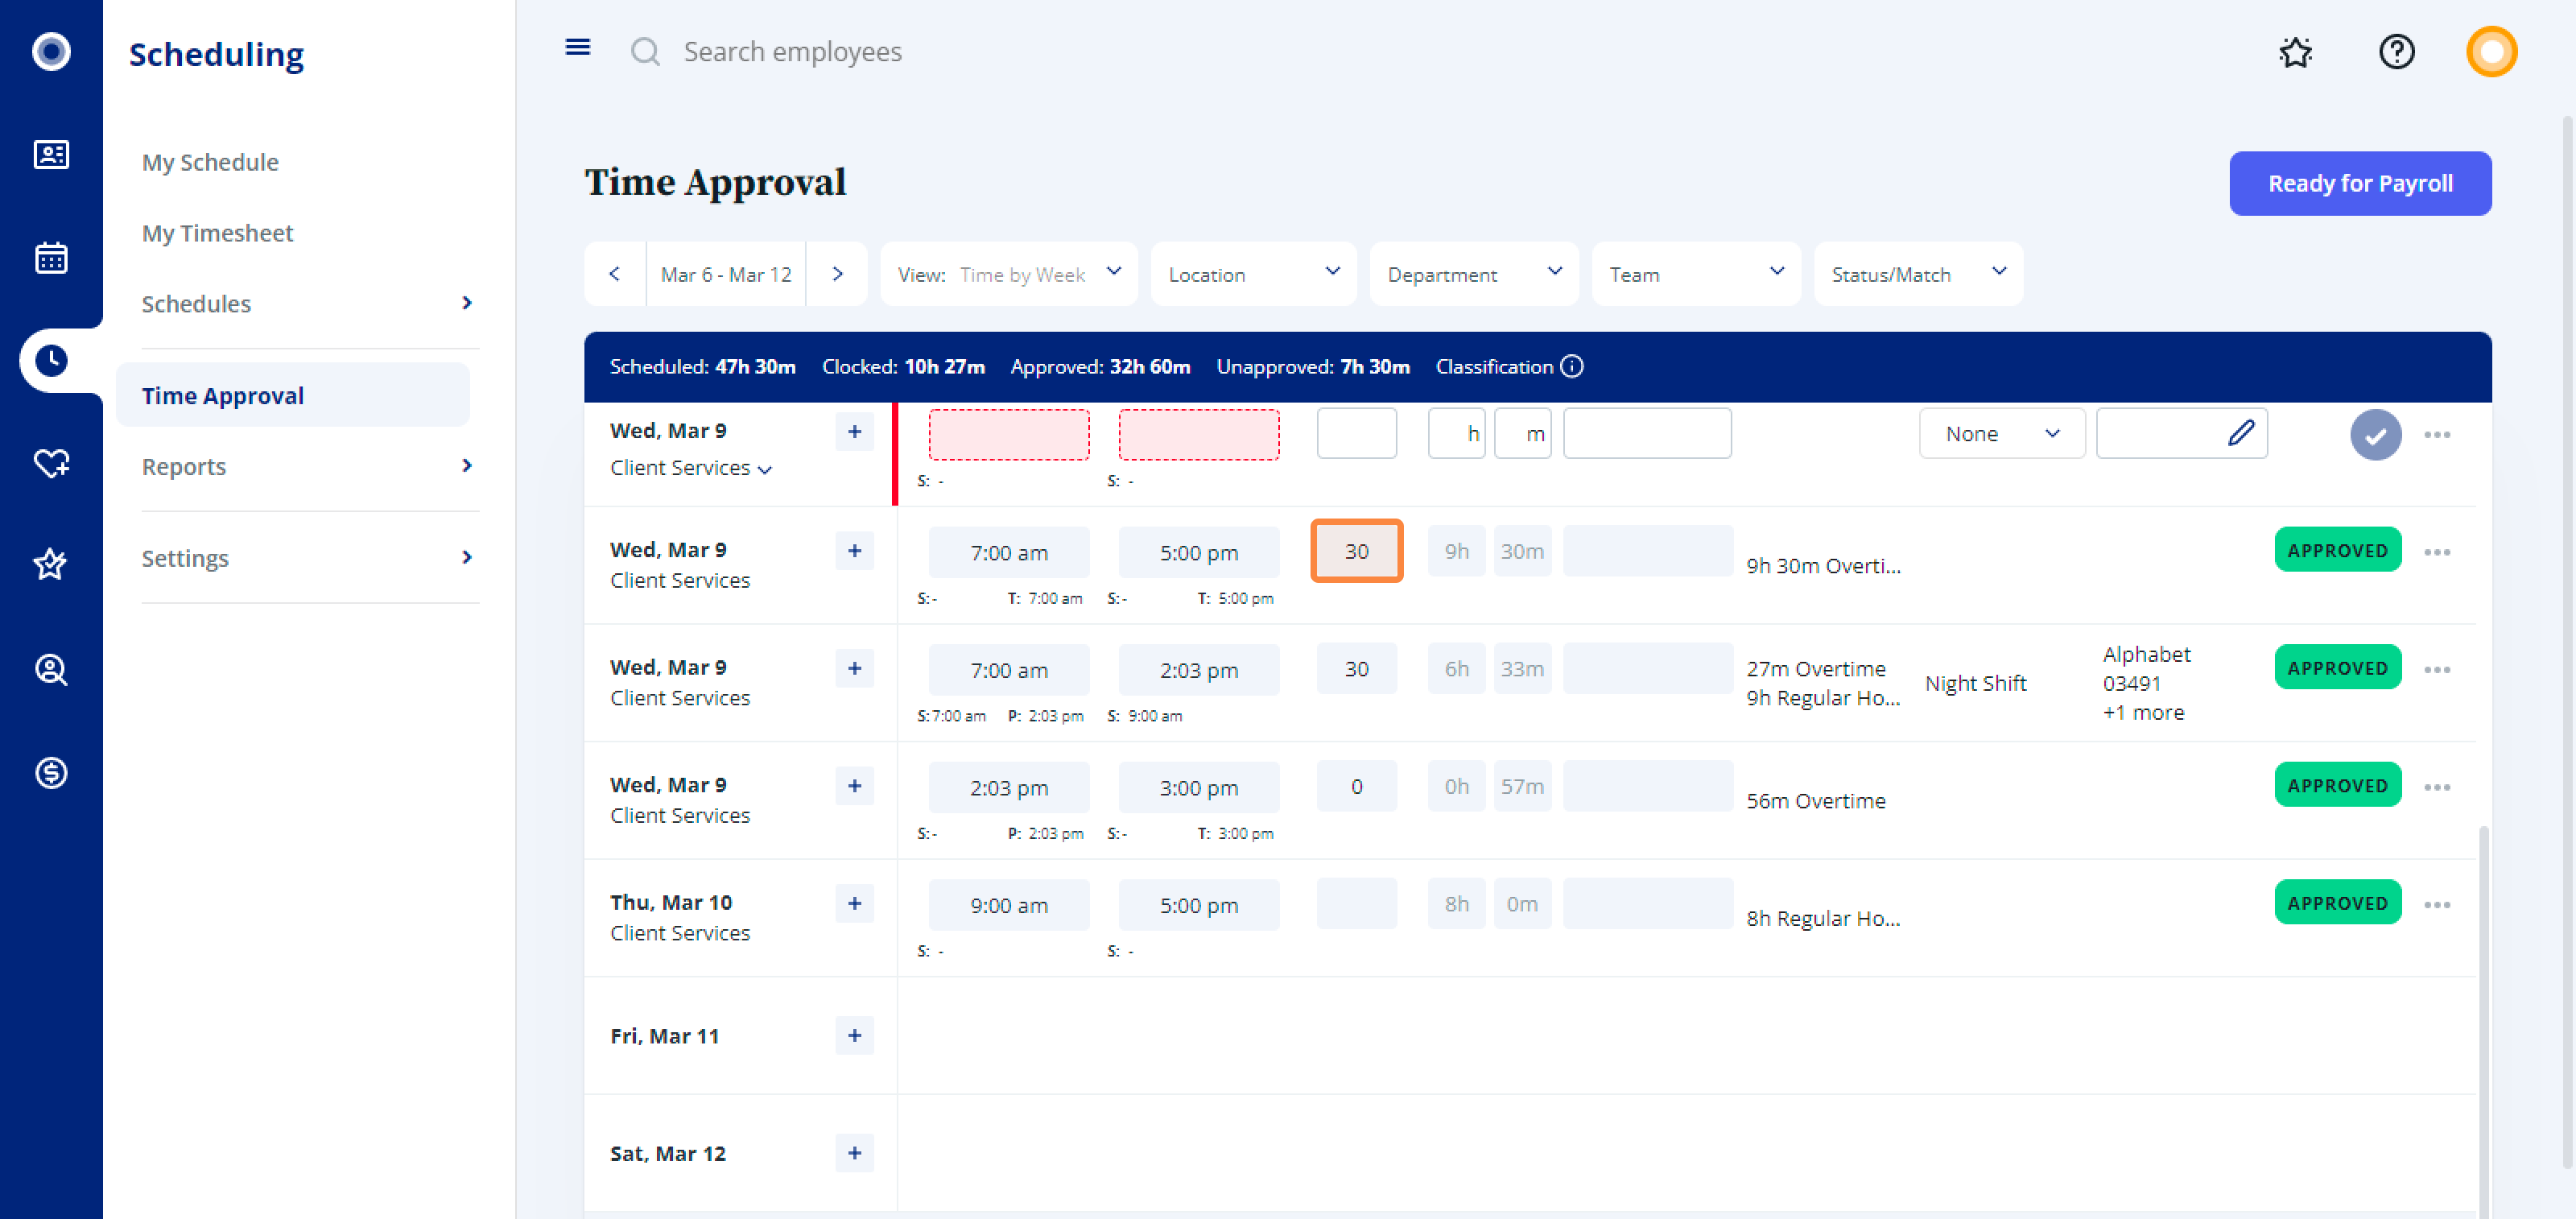Click the Ready for Payroll button
Viewport: 2576px width, 1219px height.
pyautogui.click(x=2359, y=184)
